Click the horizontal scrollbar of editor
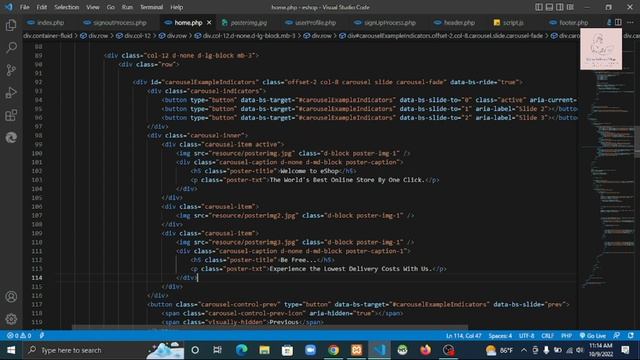The image size is (640, 360). pyautogui.click(x=269, y=327)
